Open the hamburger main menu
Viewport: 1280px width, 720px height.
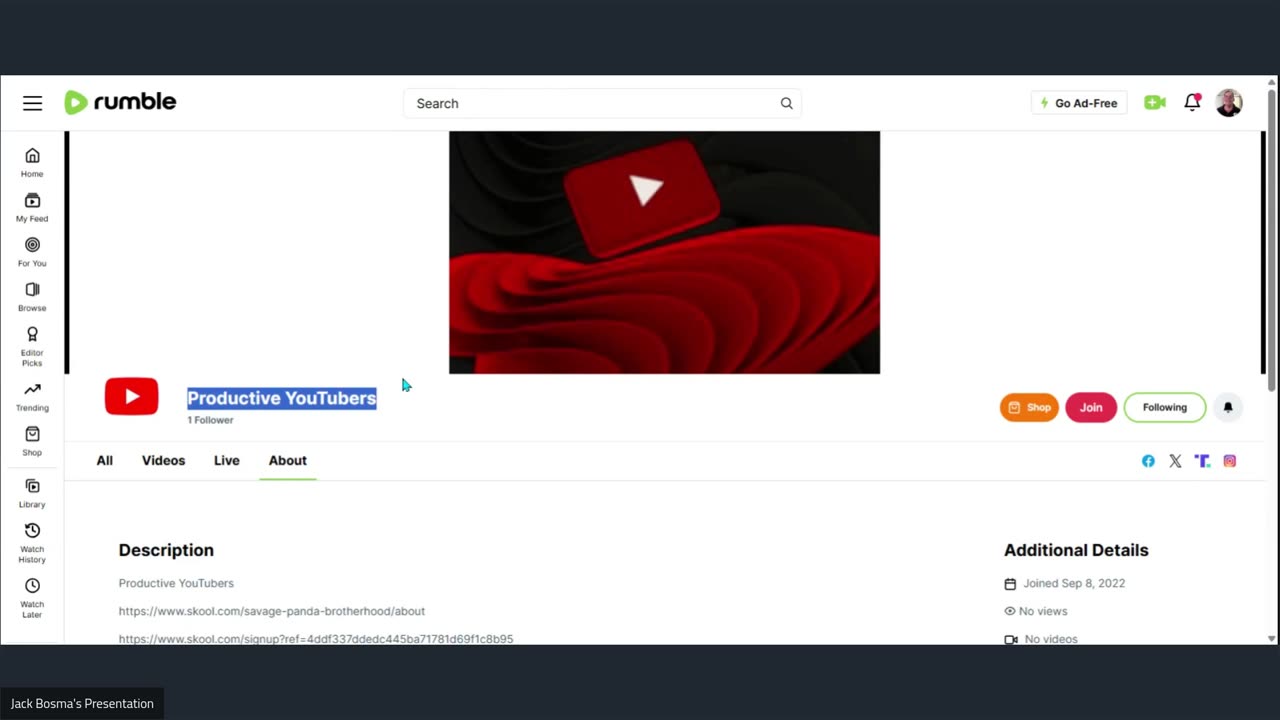(x=32, y=103)
